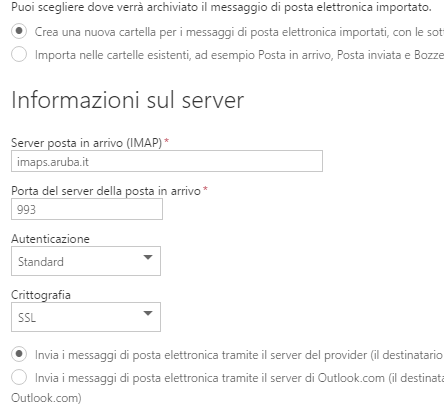Screen dimensions: 444x408
Task: Choose sending via the provider's server radio
Action: pos(19,354)
